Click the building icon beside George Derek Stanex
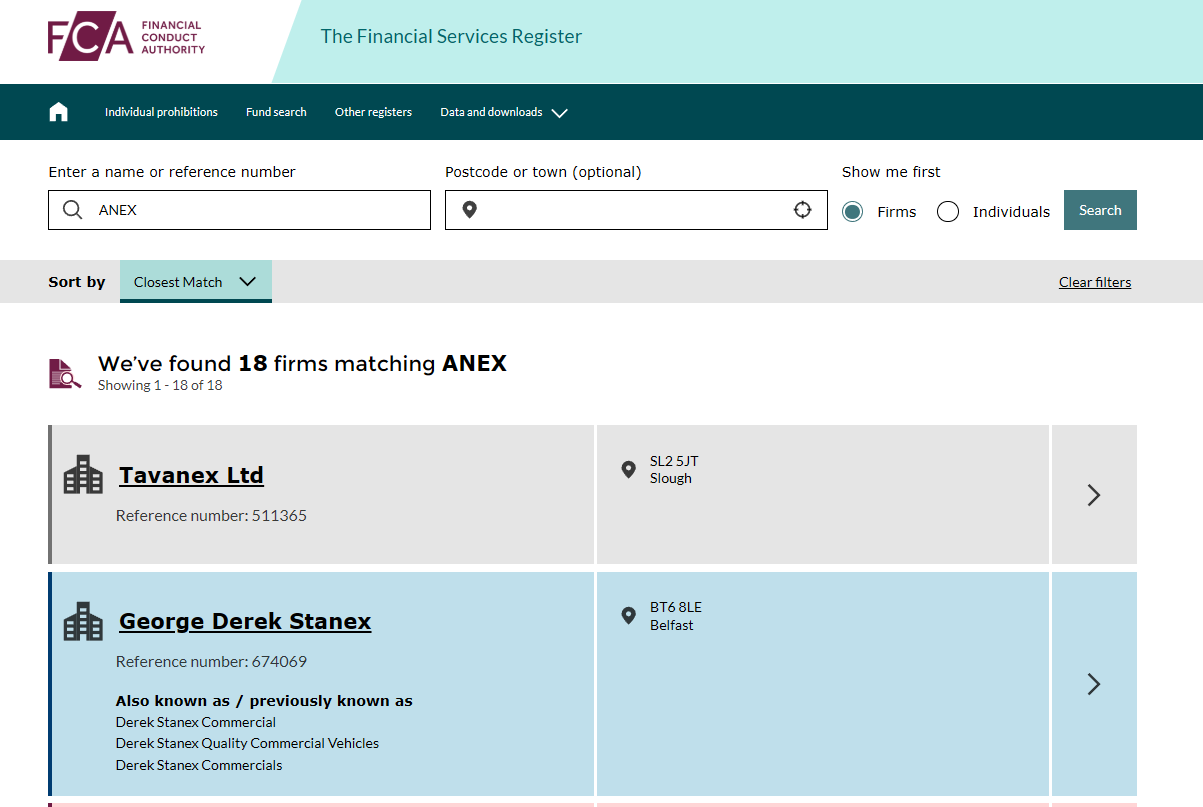This screenshot has width=1203, height=807. point(83,621)
